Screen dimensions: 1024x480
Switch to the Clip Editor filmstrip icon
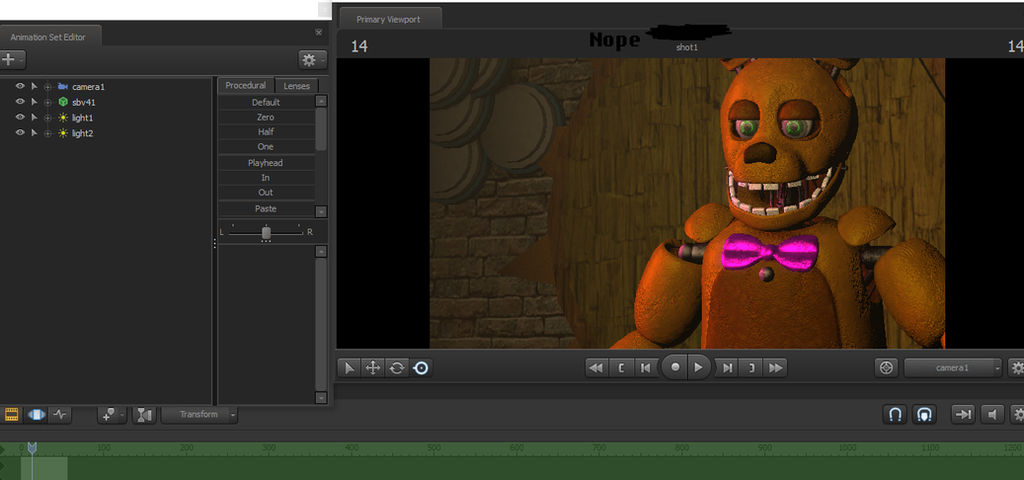coord(11,414)
